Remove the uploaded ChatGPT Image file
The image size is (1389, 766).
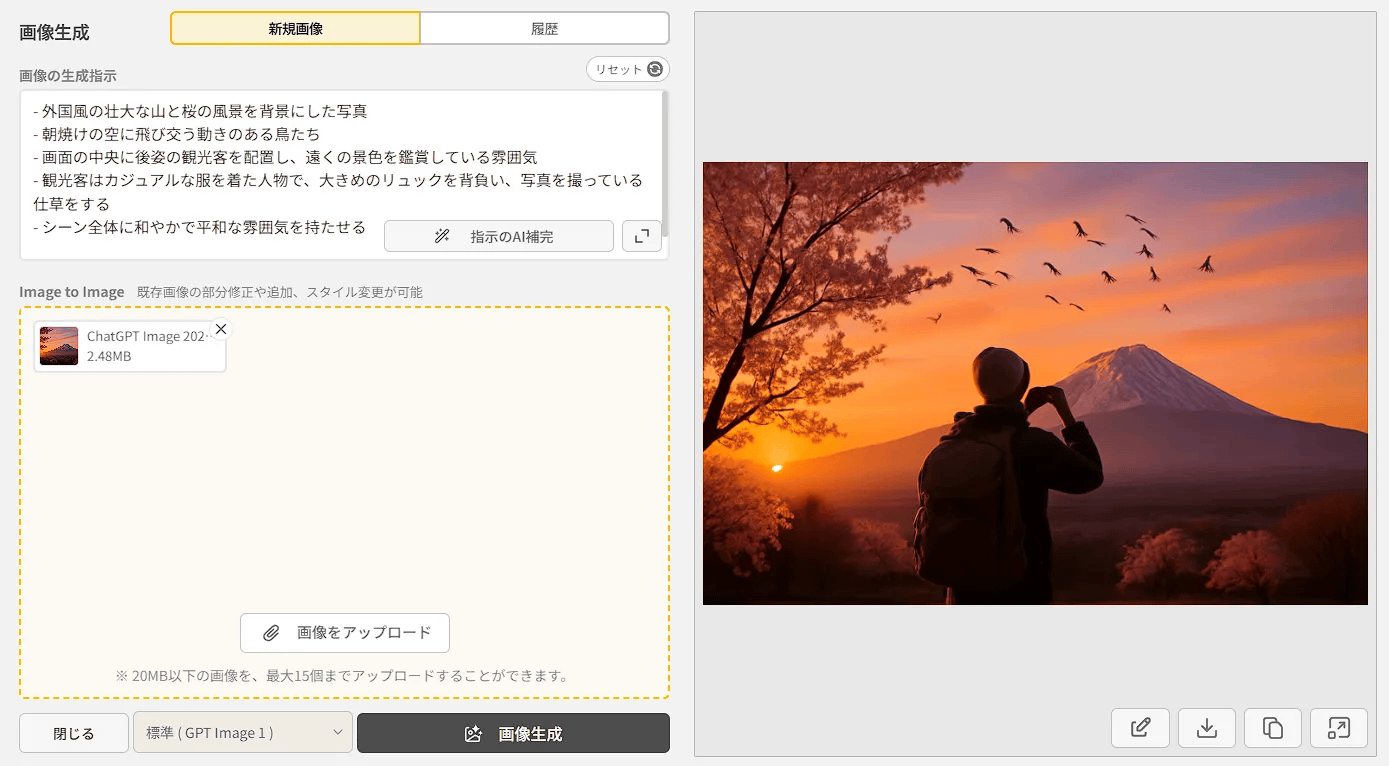[221, 329]
